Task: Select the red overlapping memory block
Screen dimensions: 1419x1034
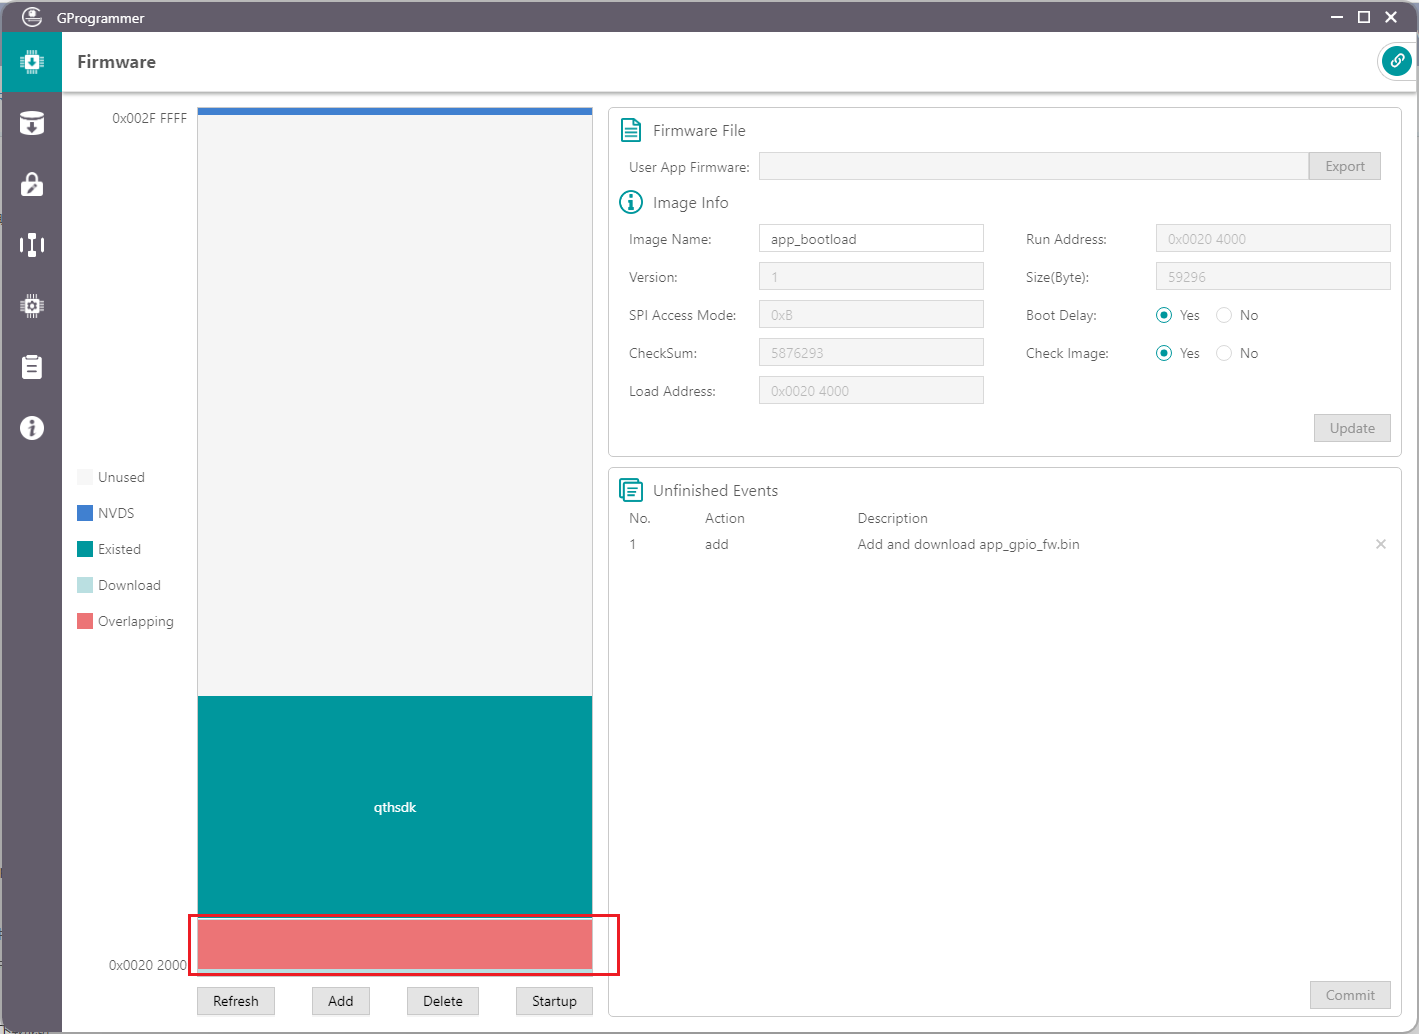Action: tap(395, 944)
